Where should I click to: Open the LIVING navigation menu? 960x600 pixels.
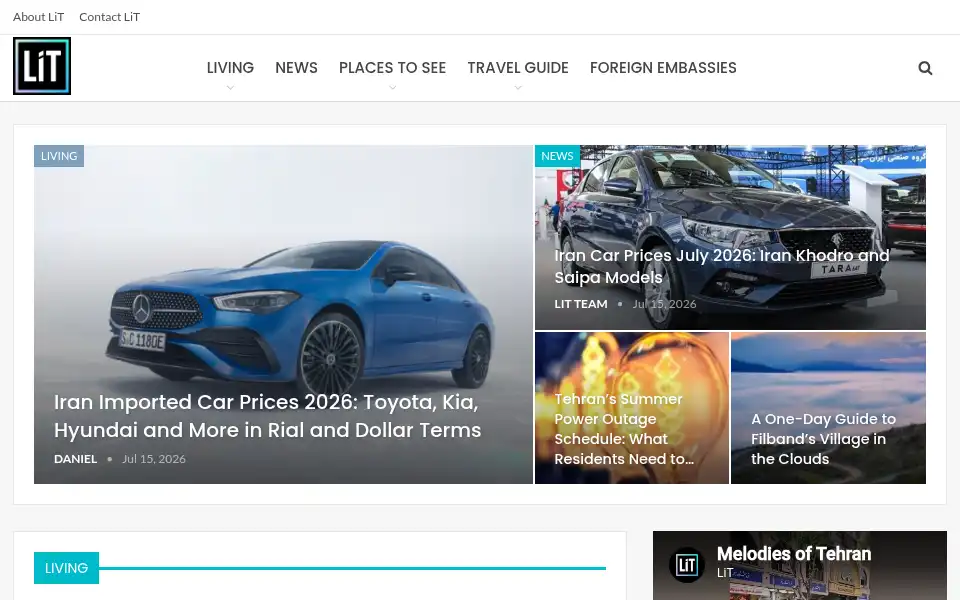click(230, 68)
